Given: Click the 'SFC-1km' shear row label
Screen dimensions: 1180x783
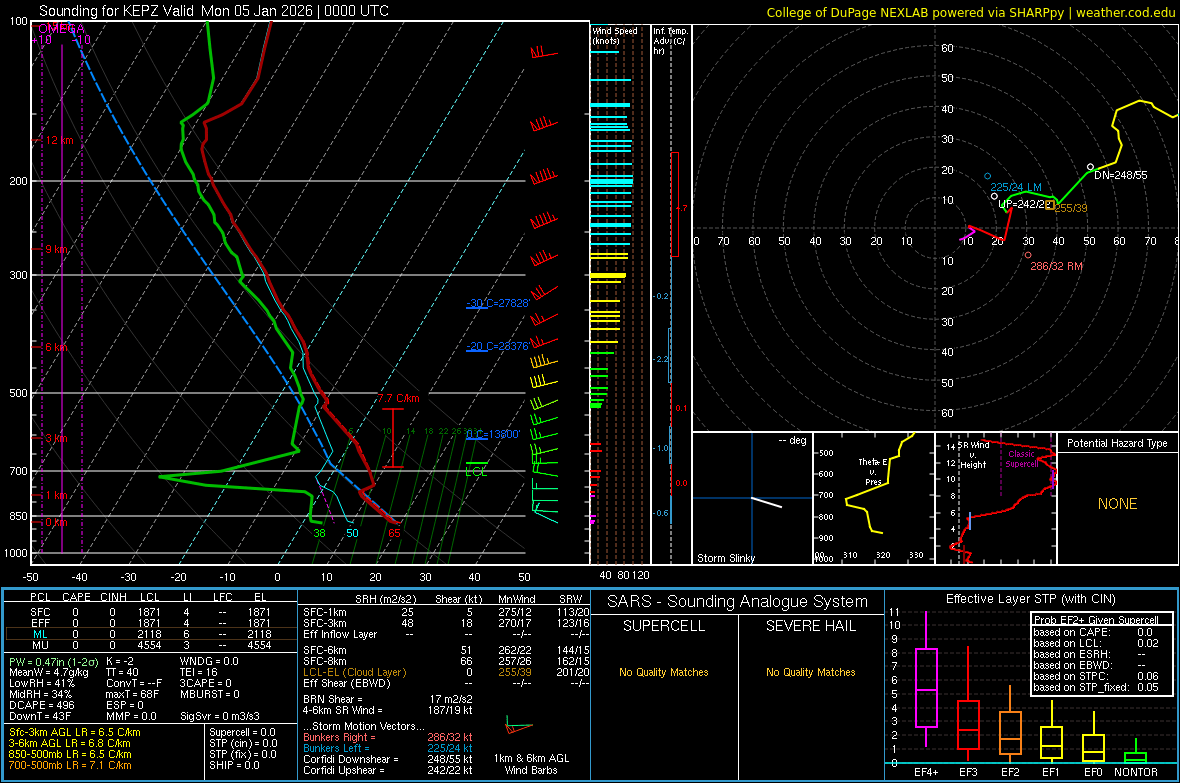Looking at the screenshot, I should tap(325, 613).
